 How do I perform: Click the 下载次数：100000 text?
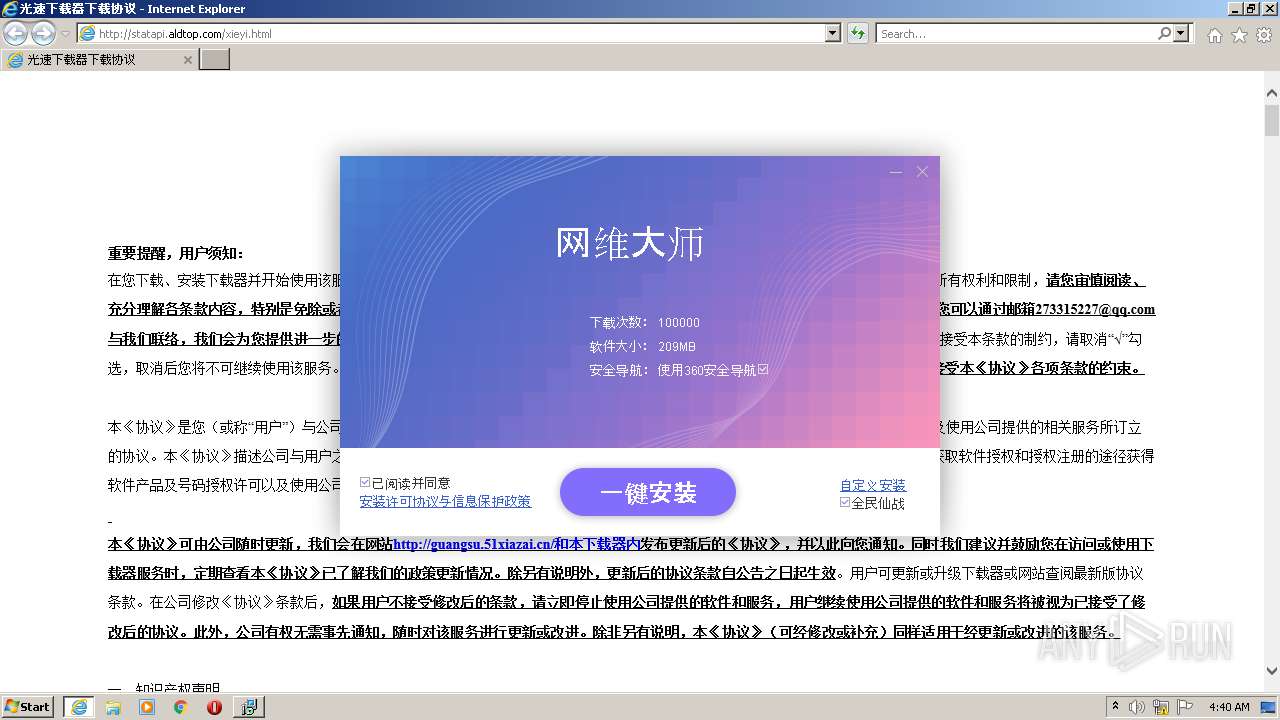(645, 323)
